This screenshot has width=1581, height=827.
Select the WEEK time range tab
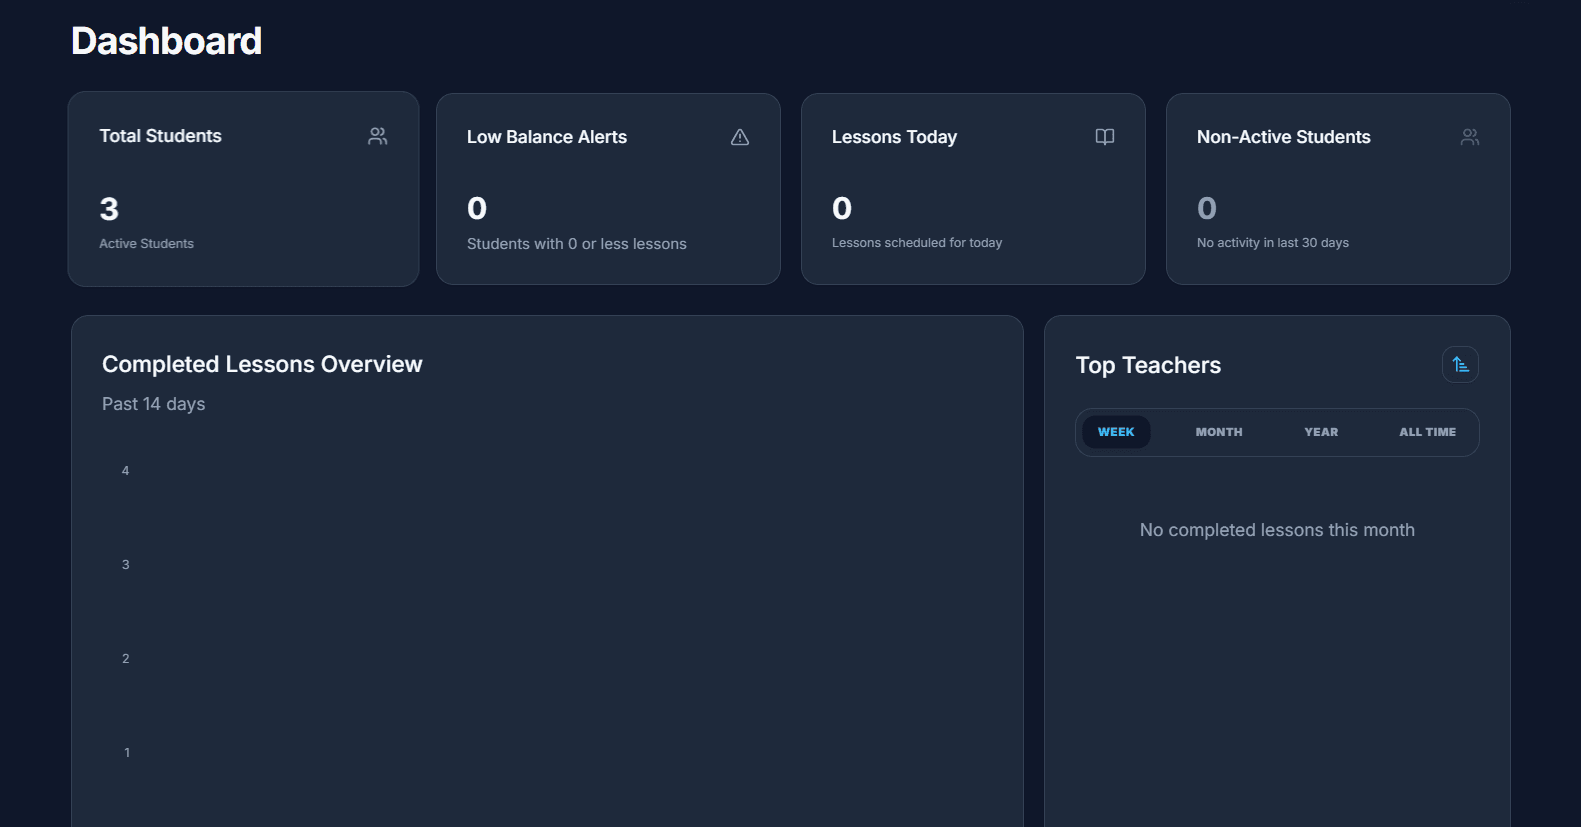coord(1116,432)
